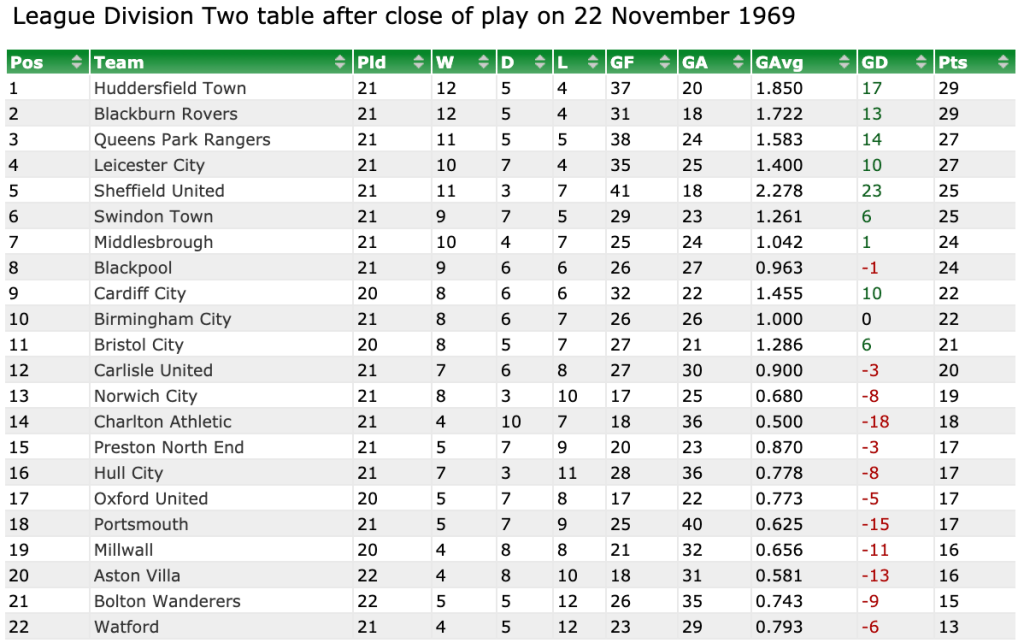Screen dimensions: 1024x643
Task: Click sort arrows icon in Pos column
Action: [x=77, y=62]
